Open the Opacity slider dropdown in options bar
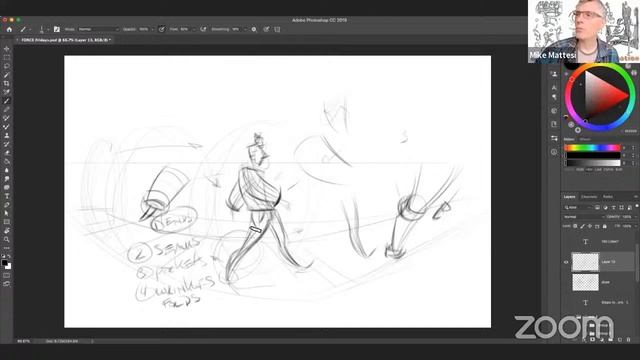This screenshot has width=640, height=360. [x=153, y=29]
